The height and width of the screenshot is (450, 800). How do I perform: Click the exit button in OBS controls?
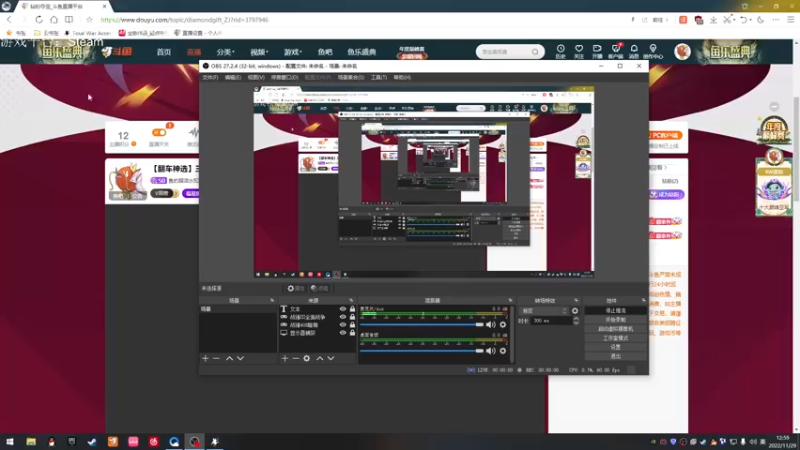pos(615,356)
